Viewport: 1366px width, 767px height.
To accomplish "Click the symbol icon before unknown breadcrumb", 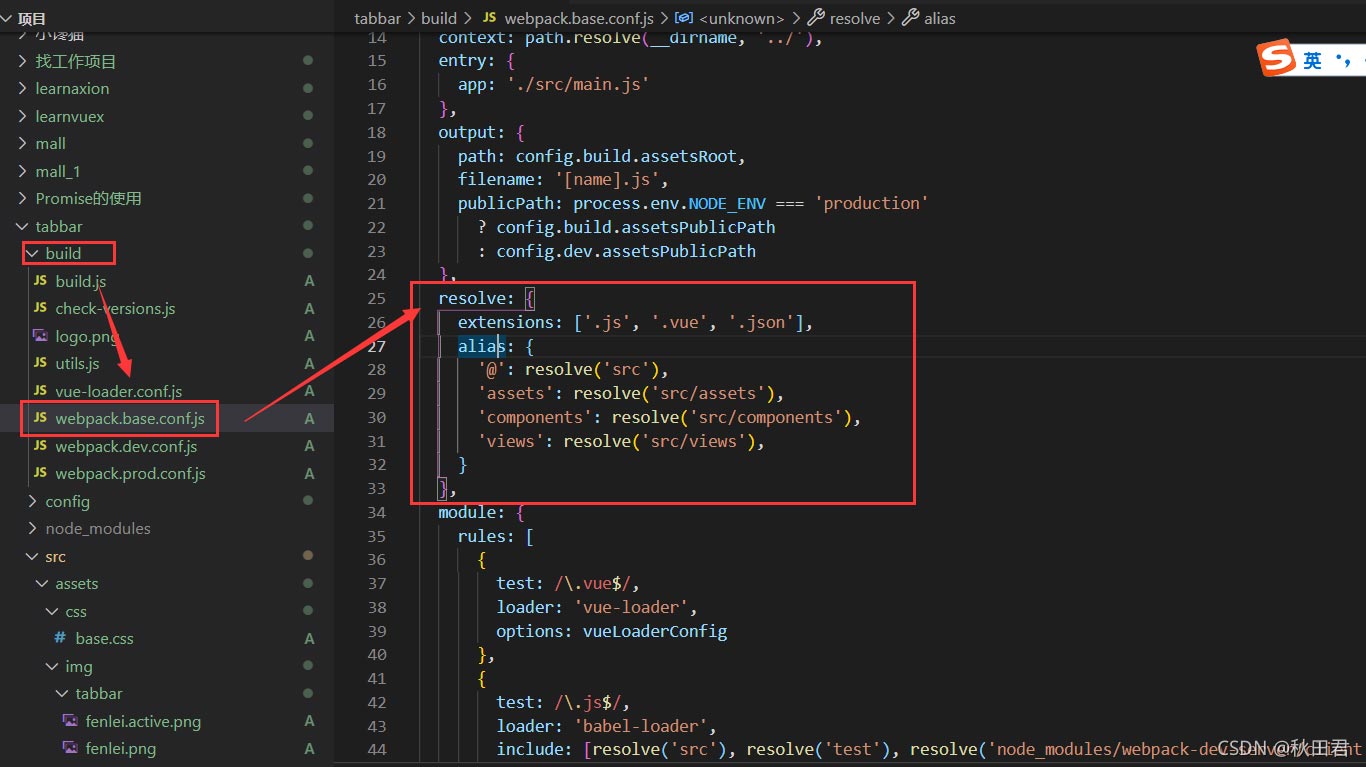I will [x=684, y=18].
